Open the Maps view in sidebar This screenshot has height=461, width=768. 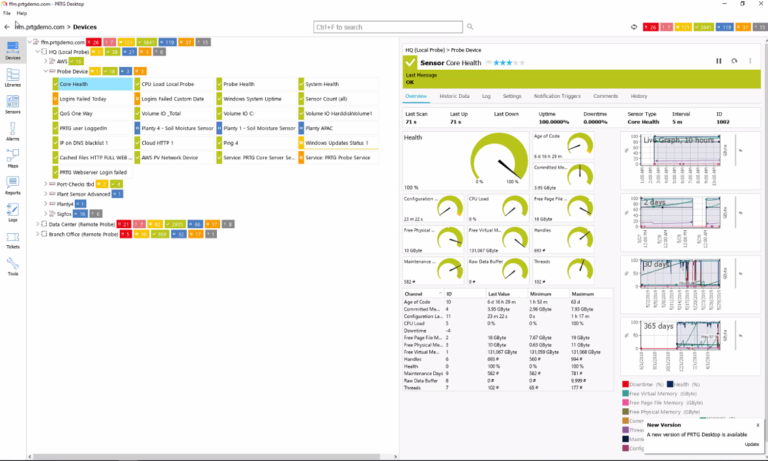click(13, 158)
